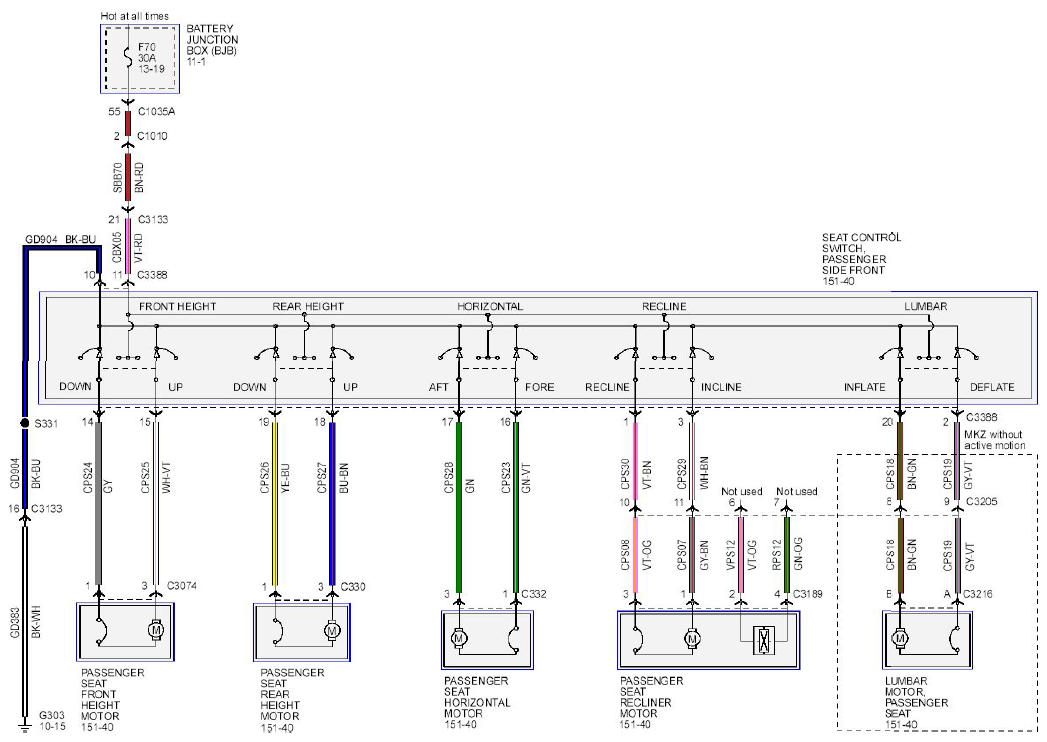Click the BK-WH wire color label
Screen dimensions: 1047x742
coord(36,622)
